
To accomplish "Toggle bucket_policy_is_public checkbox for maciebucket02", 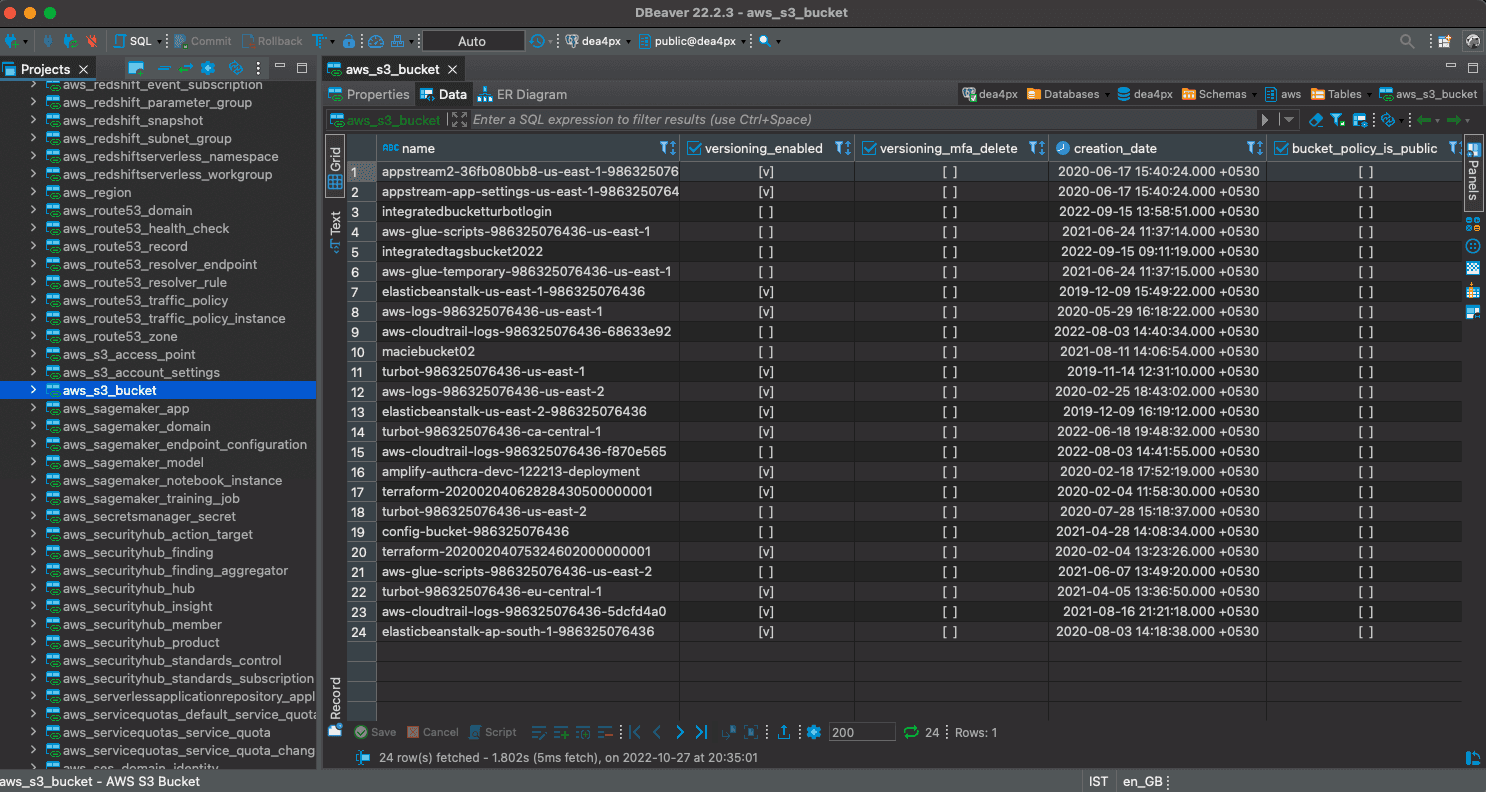I will 1365,351.
